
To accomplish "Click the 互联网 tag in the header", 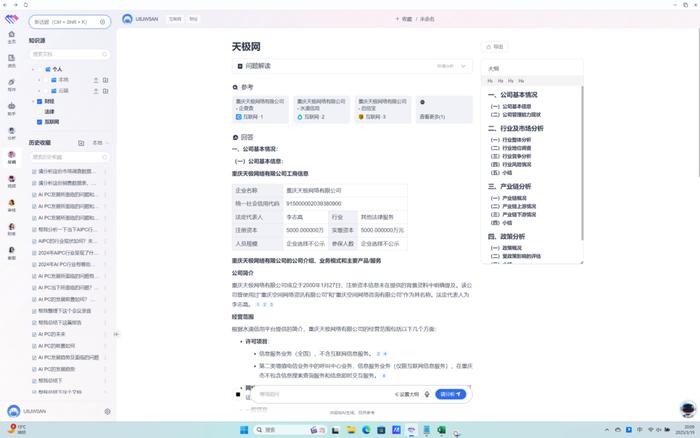I will 175,19.
